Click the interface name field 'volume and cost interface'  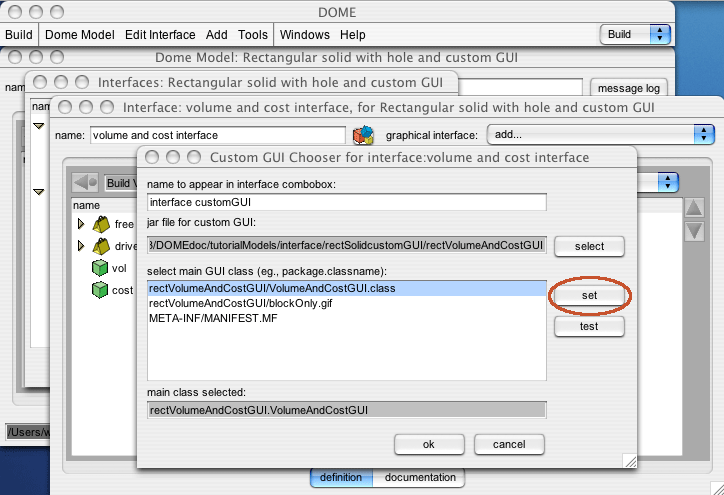click(x=217, y=135)
